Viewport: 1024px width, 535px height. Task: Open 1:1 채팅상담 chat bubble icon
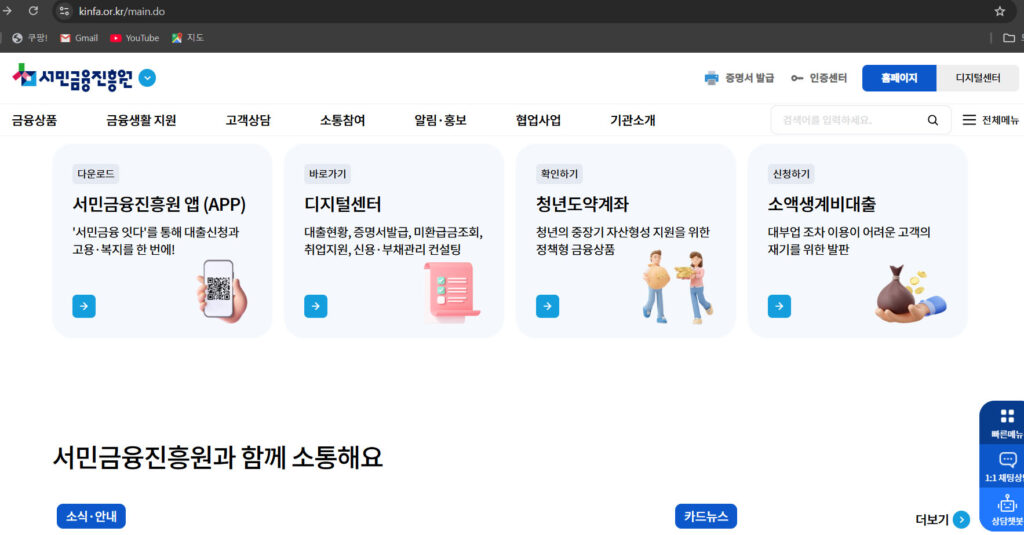tap(1007, 460)
